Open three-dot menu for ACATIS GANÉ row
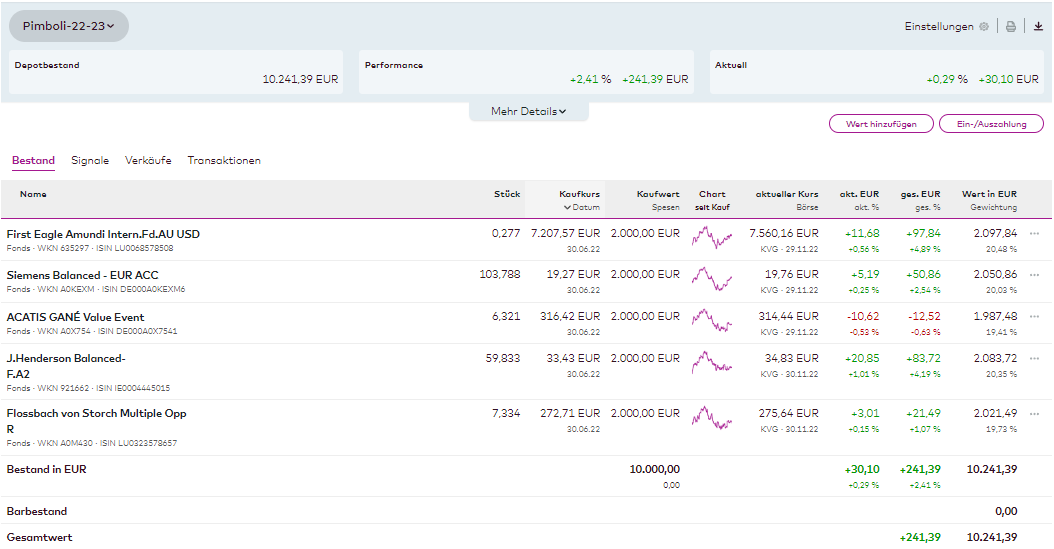The image size is (1054, 549). [1034, 317]
